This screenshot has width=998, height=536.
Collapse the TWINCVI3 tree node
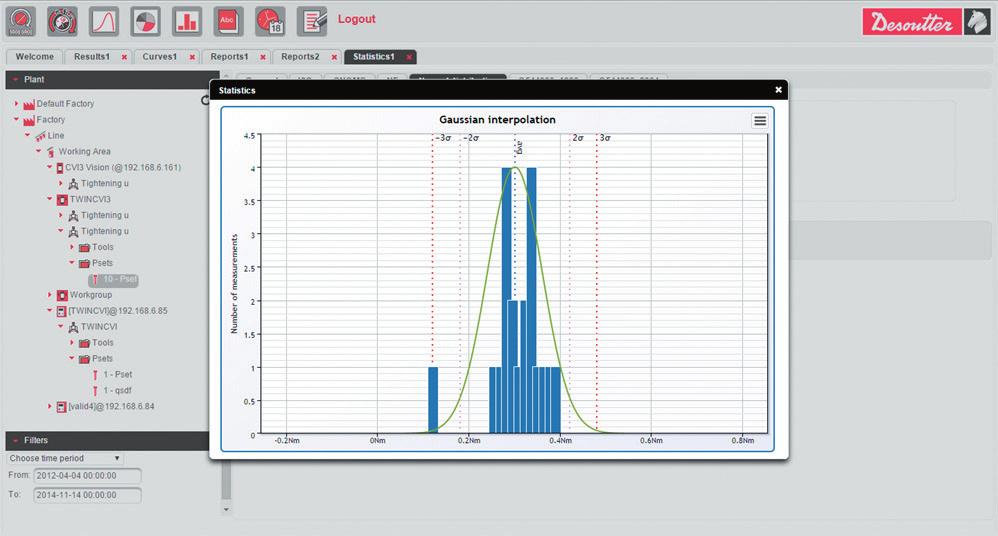click(x=50, y=199)
